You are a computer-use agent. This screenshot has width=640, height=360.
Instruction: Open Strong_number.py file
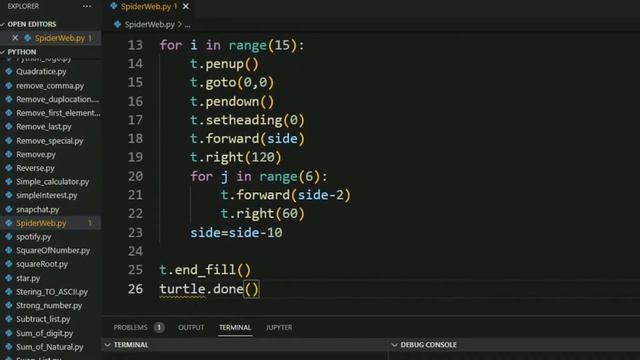point(49,306)
